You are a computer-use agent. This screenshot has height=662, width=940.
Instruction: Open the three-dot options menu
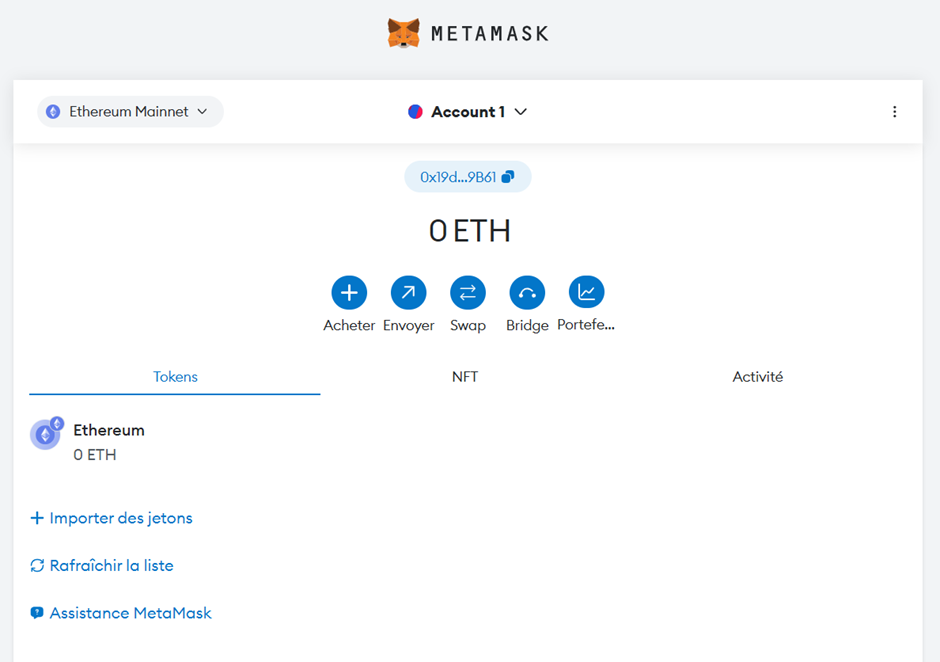(x=894, y=112)
